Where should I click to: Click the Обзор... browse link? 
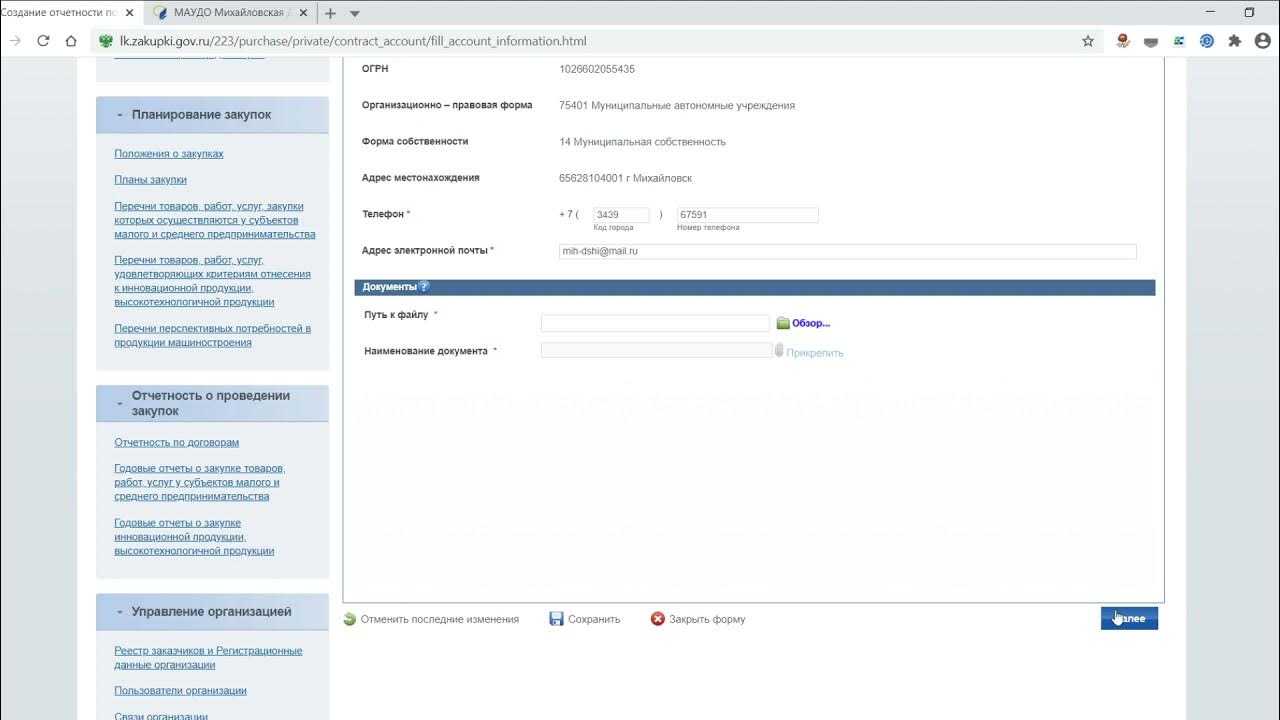[x=811, y=324]
